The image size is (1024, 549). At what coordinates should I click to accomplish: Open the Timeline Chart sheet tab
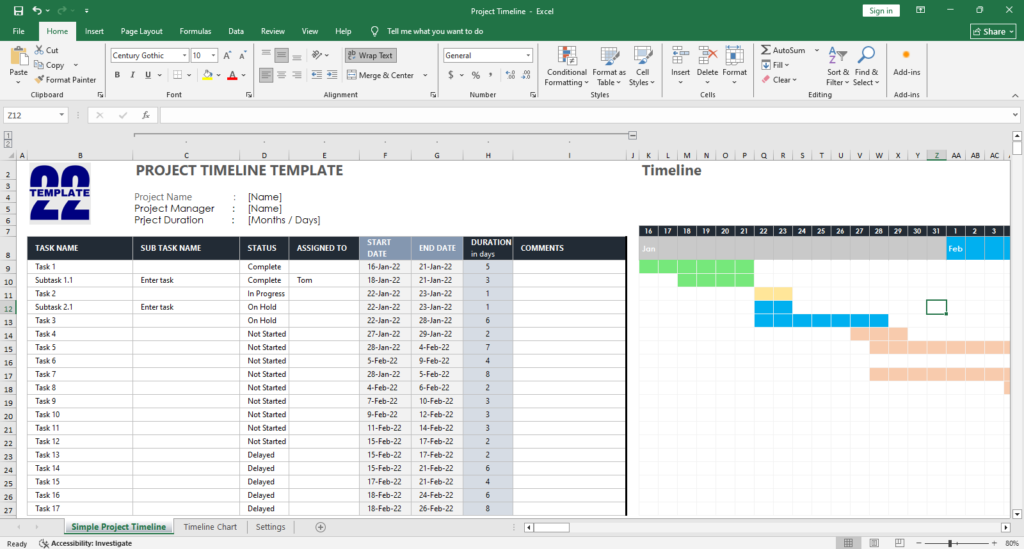click(210, 527)
